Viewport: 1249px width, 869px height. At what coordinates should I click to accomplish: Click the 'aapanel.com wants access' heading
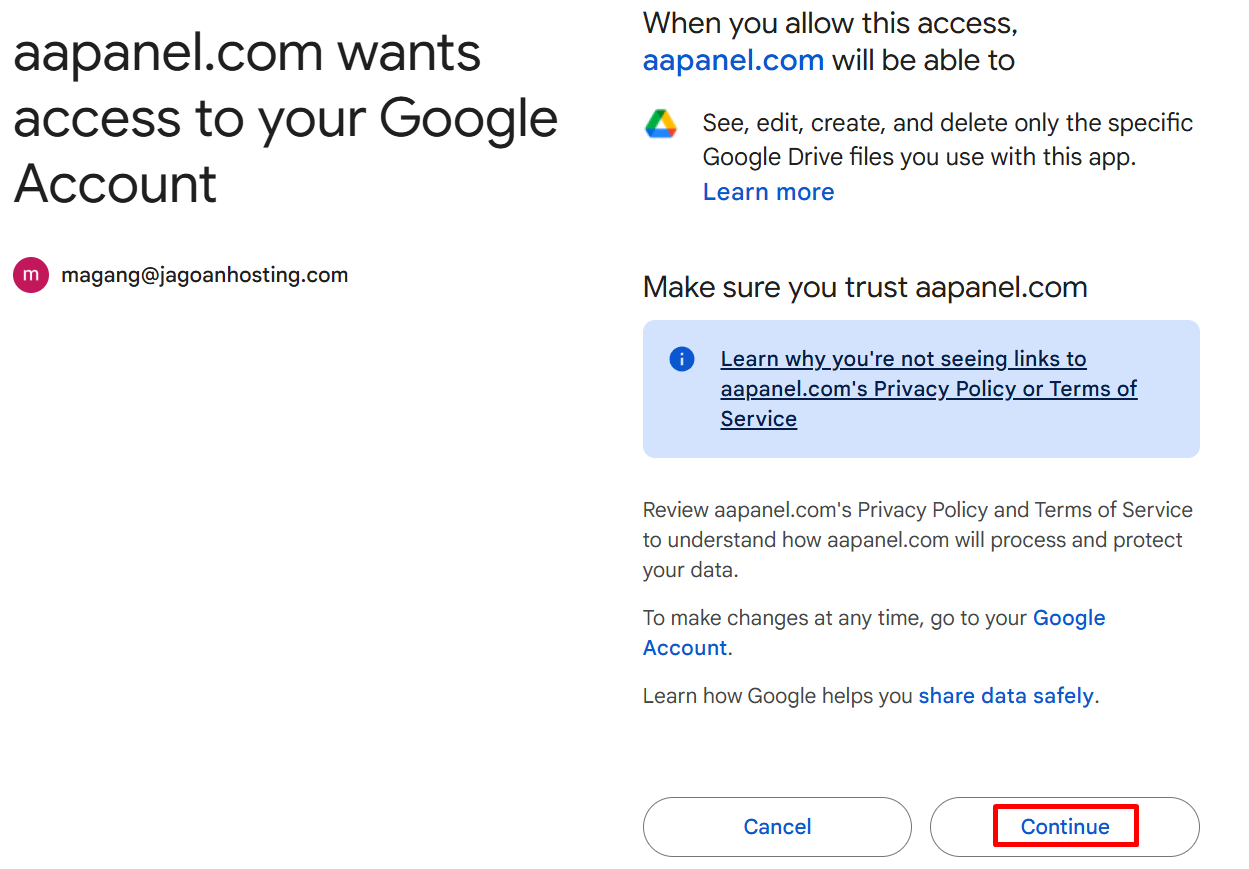click(x=285, y=118)
